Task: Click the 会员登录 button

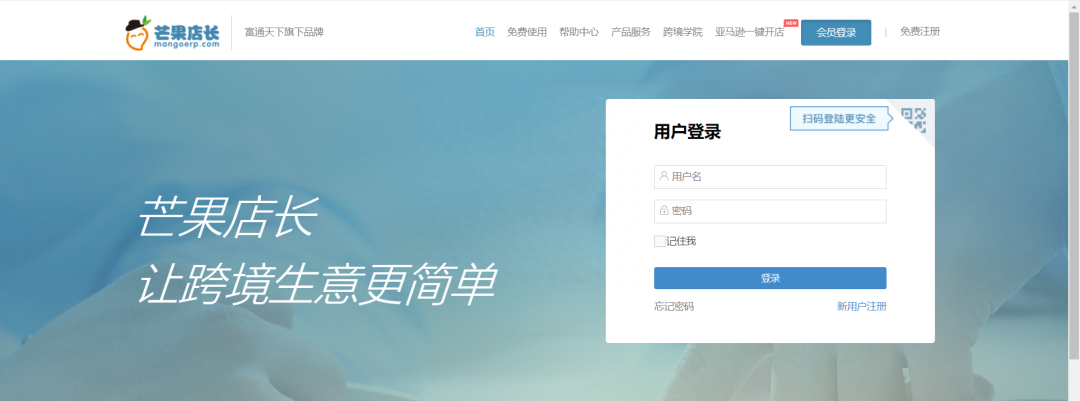Action: [x=836, y=32]
